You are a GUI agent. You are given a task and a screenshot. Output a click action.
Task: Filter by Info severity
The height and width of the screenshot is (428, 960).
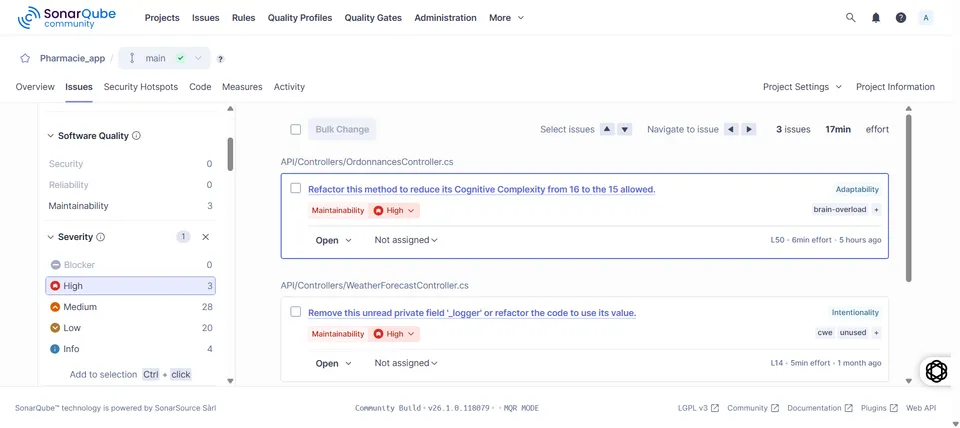[130, 348]
